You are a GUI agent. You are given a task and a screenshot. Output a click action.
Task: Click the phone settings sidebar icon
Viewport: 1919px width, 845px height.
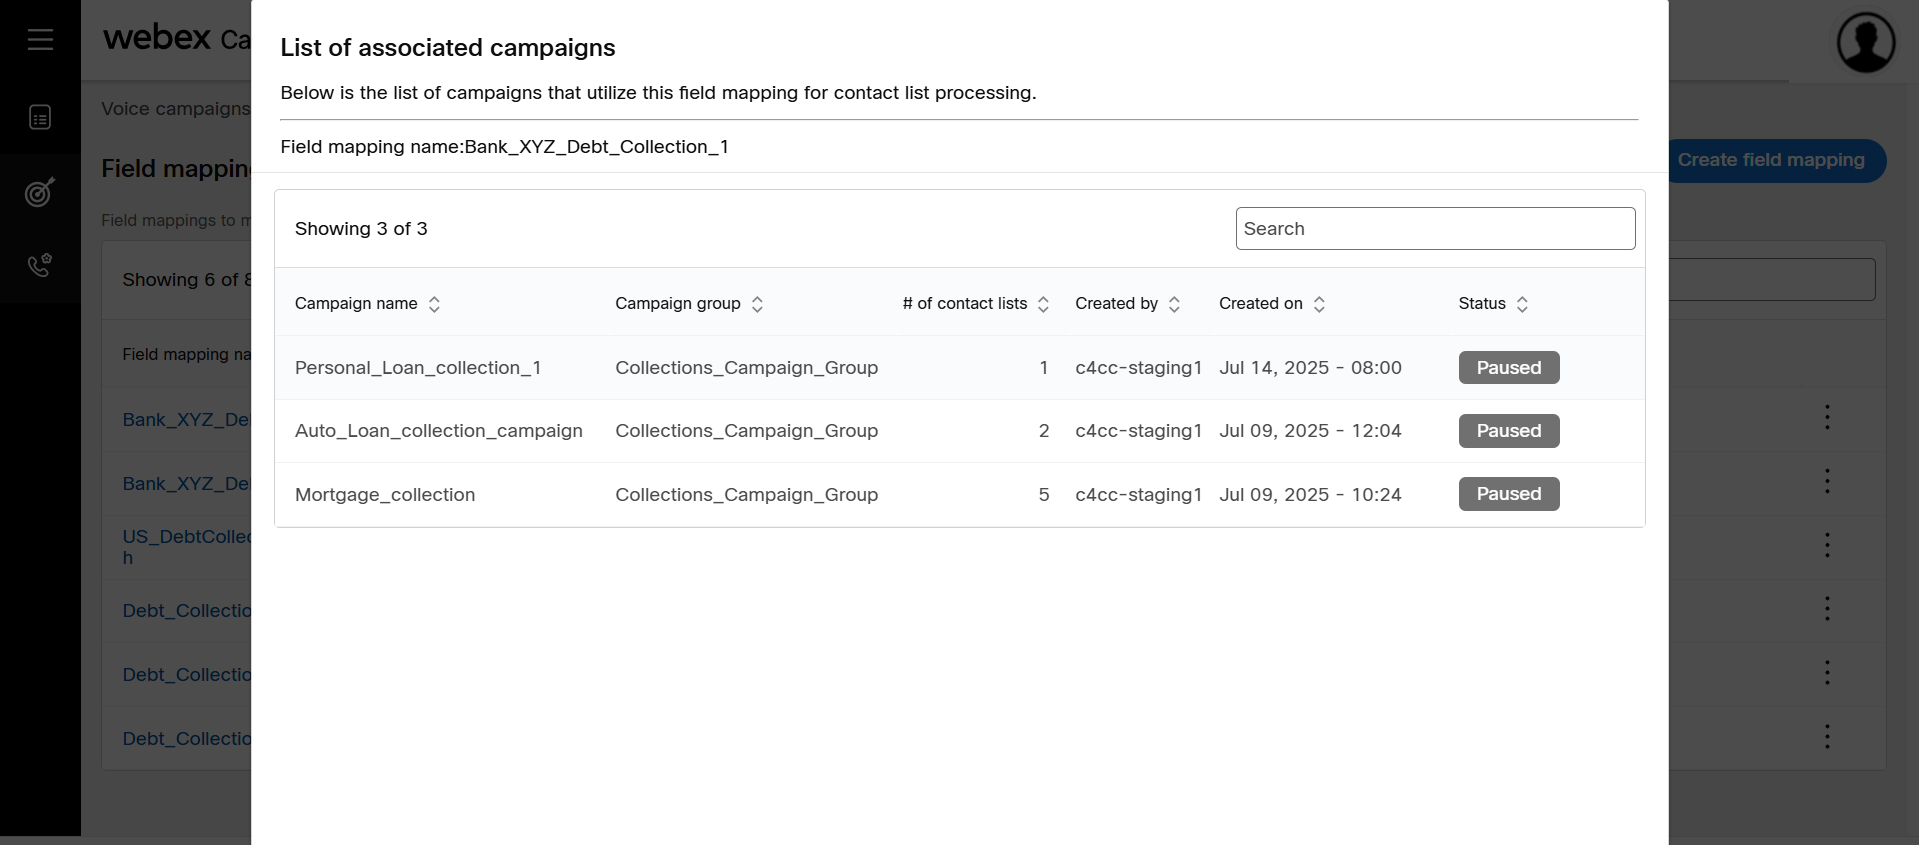(x=40, y=265)
